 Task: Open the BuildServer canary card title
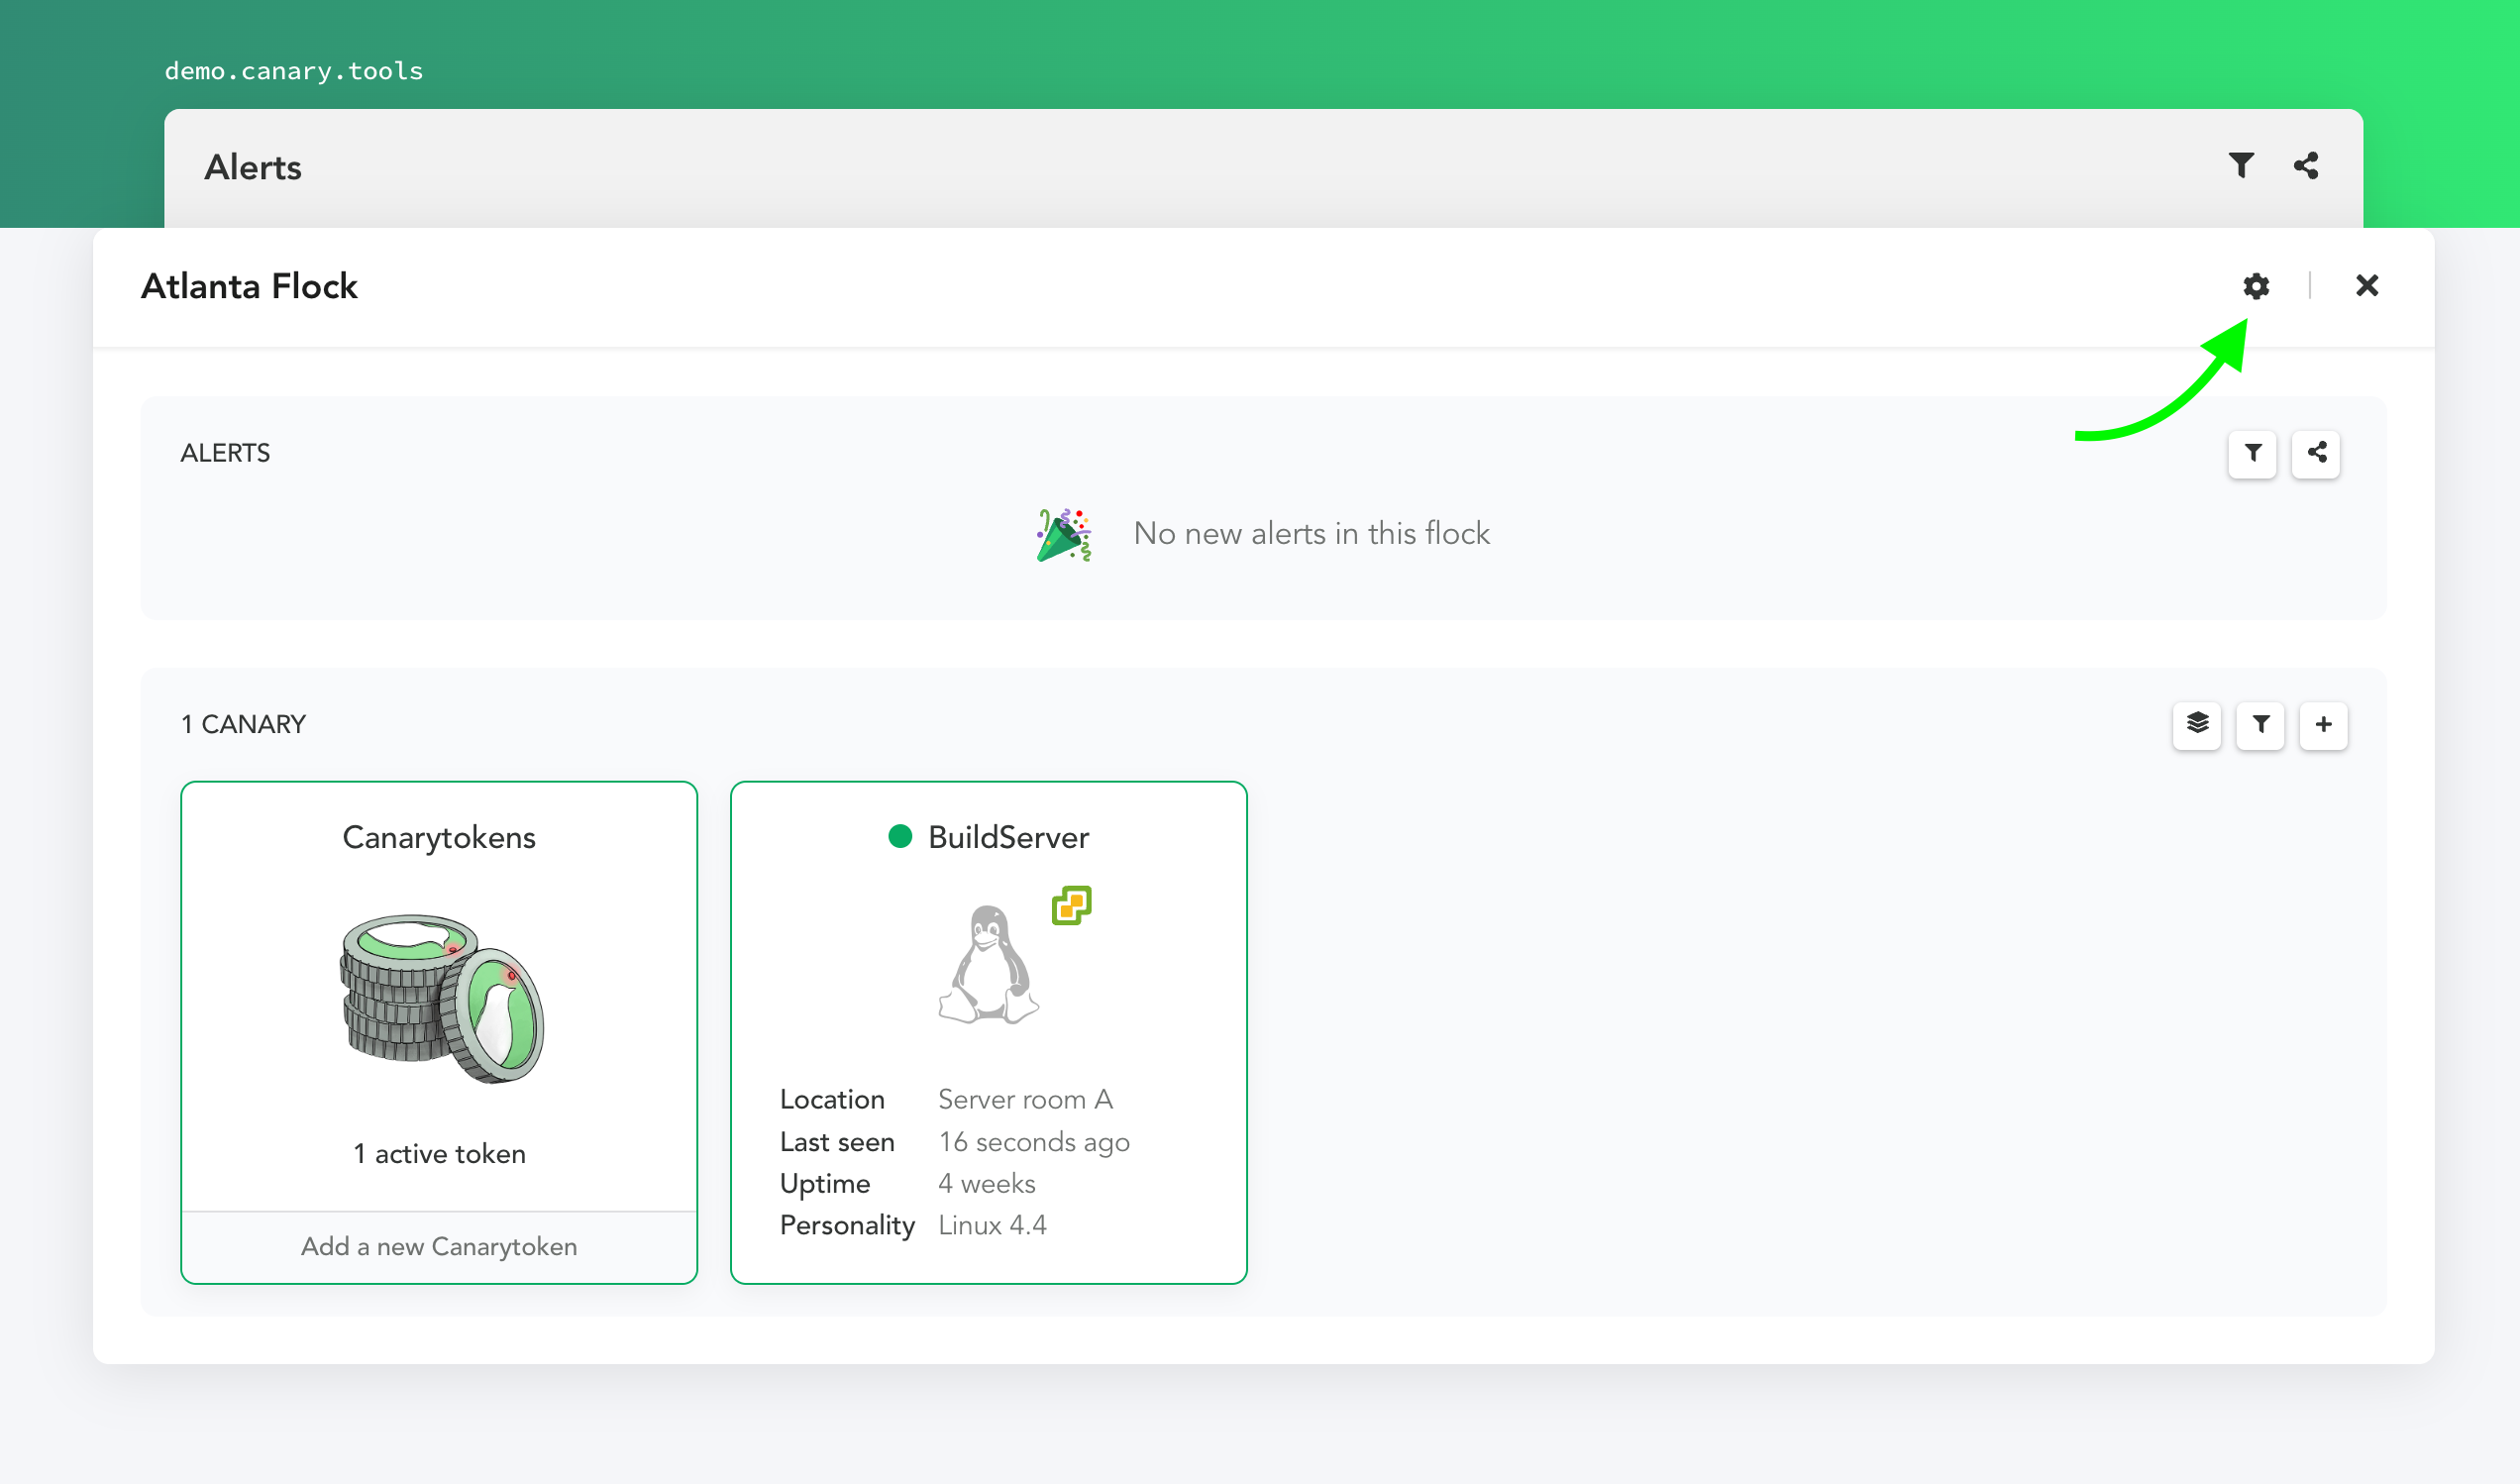click(1008, 837)
